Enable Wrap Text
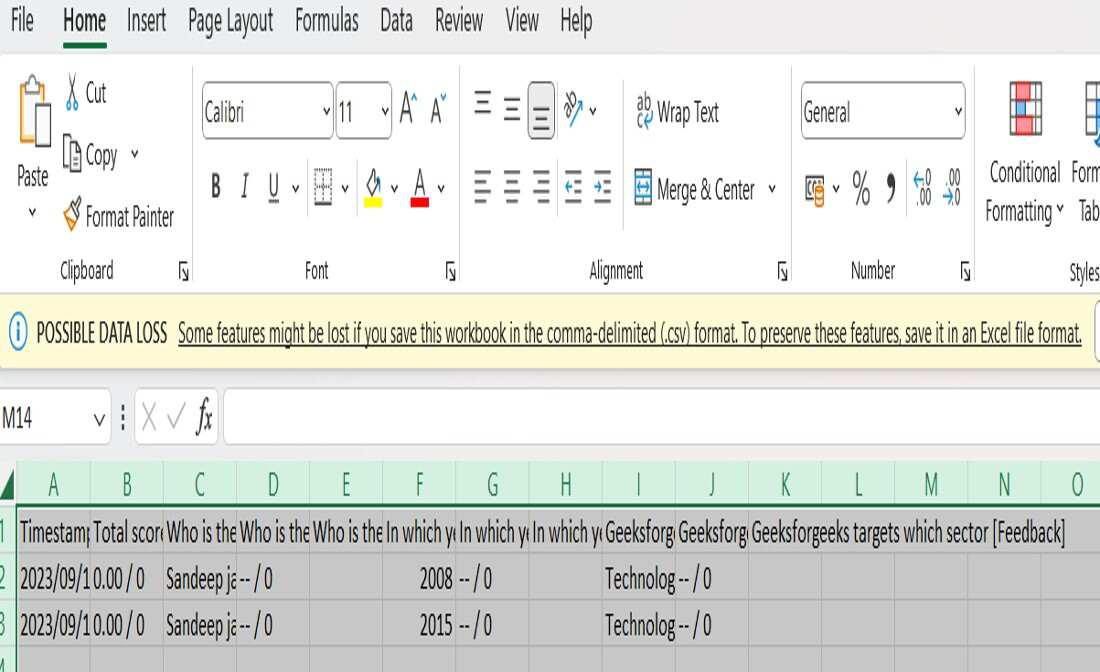Screen dimensions: 1100x672 click(x=677, y=111)
